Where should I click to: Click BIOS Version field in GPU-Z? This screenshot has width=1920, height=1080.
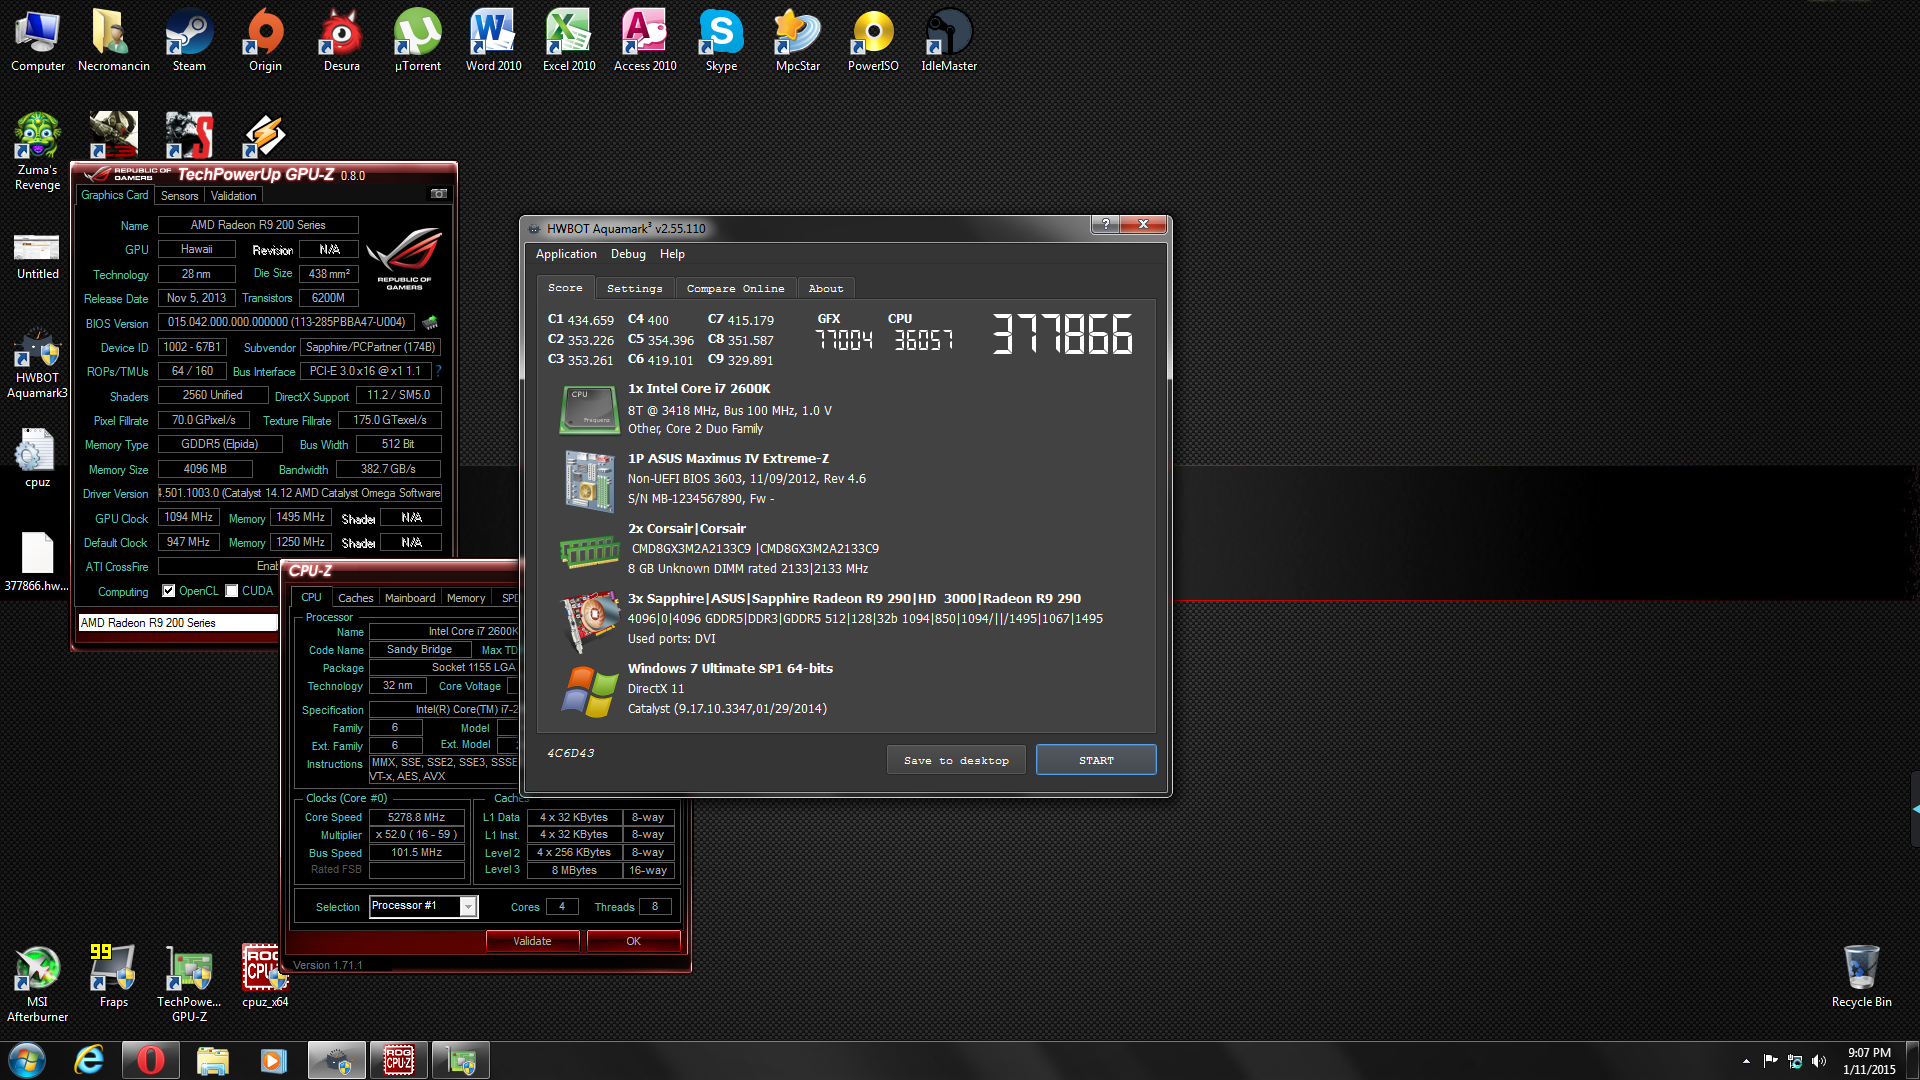coord(287,322)
